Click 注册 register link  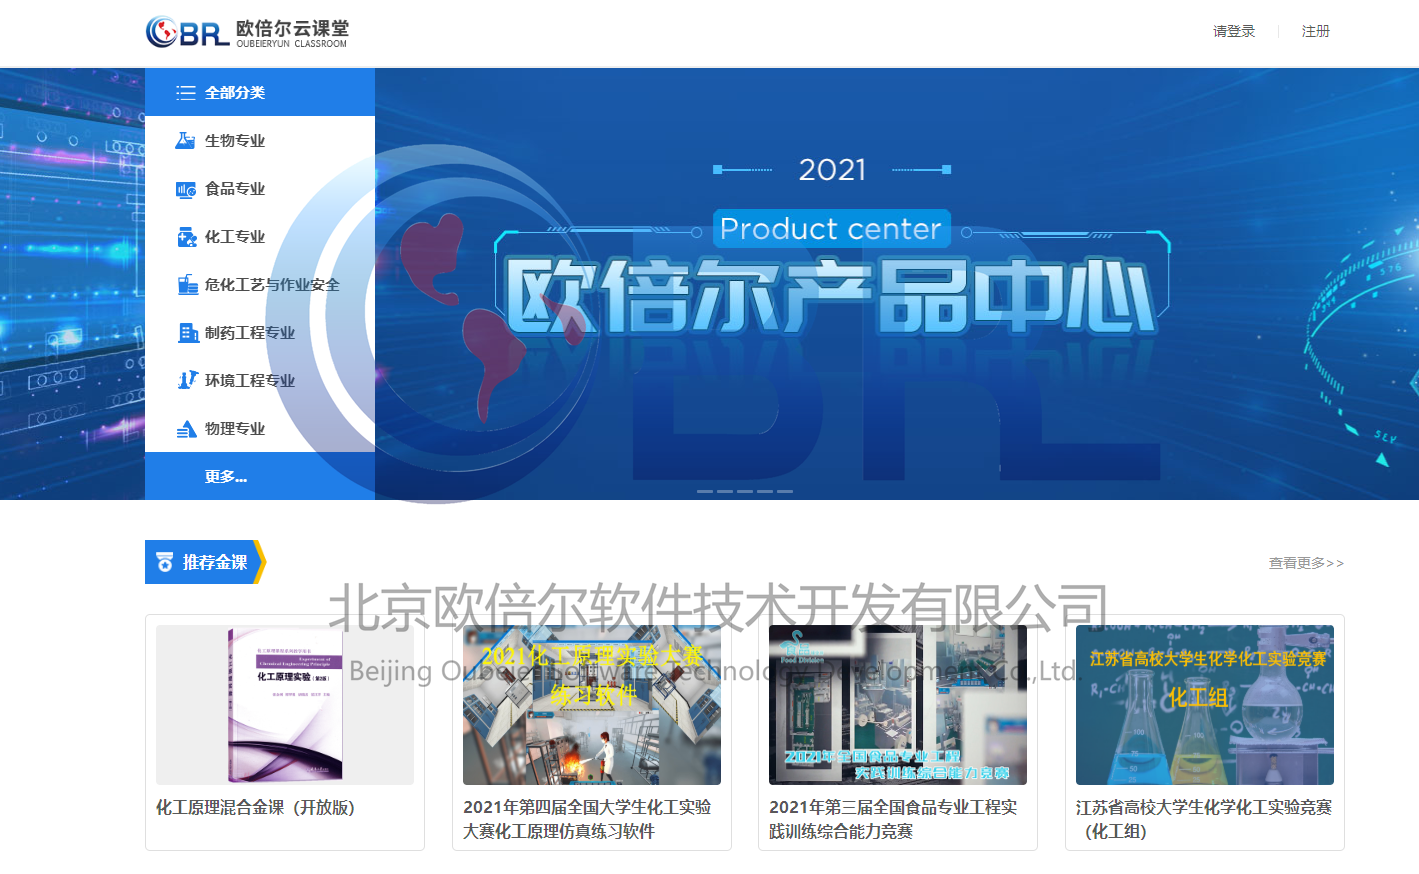[x=1316, y=31]
